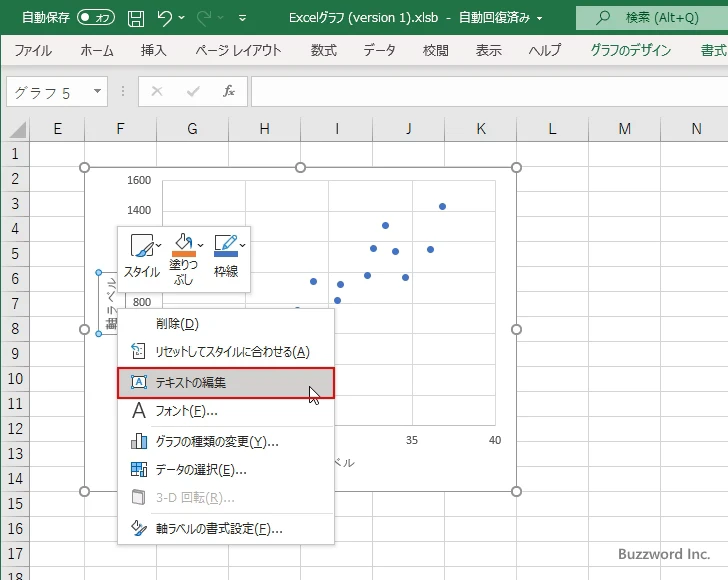This screenshot has height=580, width=728.
Task: Click the topmost scatter data point
Action: point(442,207)
